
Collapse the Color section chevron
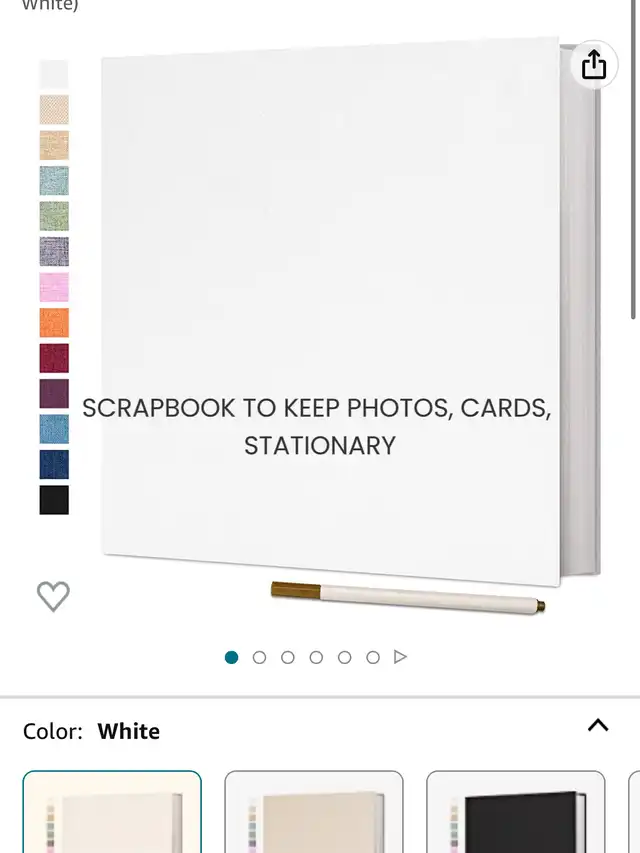pos(598,725)
